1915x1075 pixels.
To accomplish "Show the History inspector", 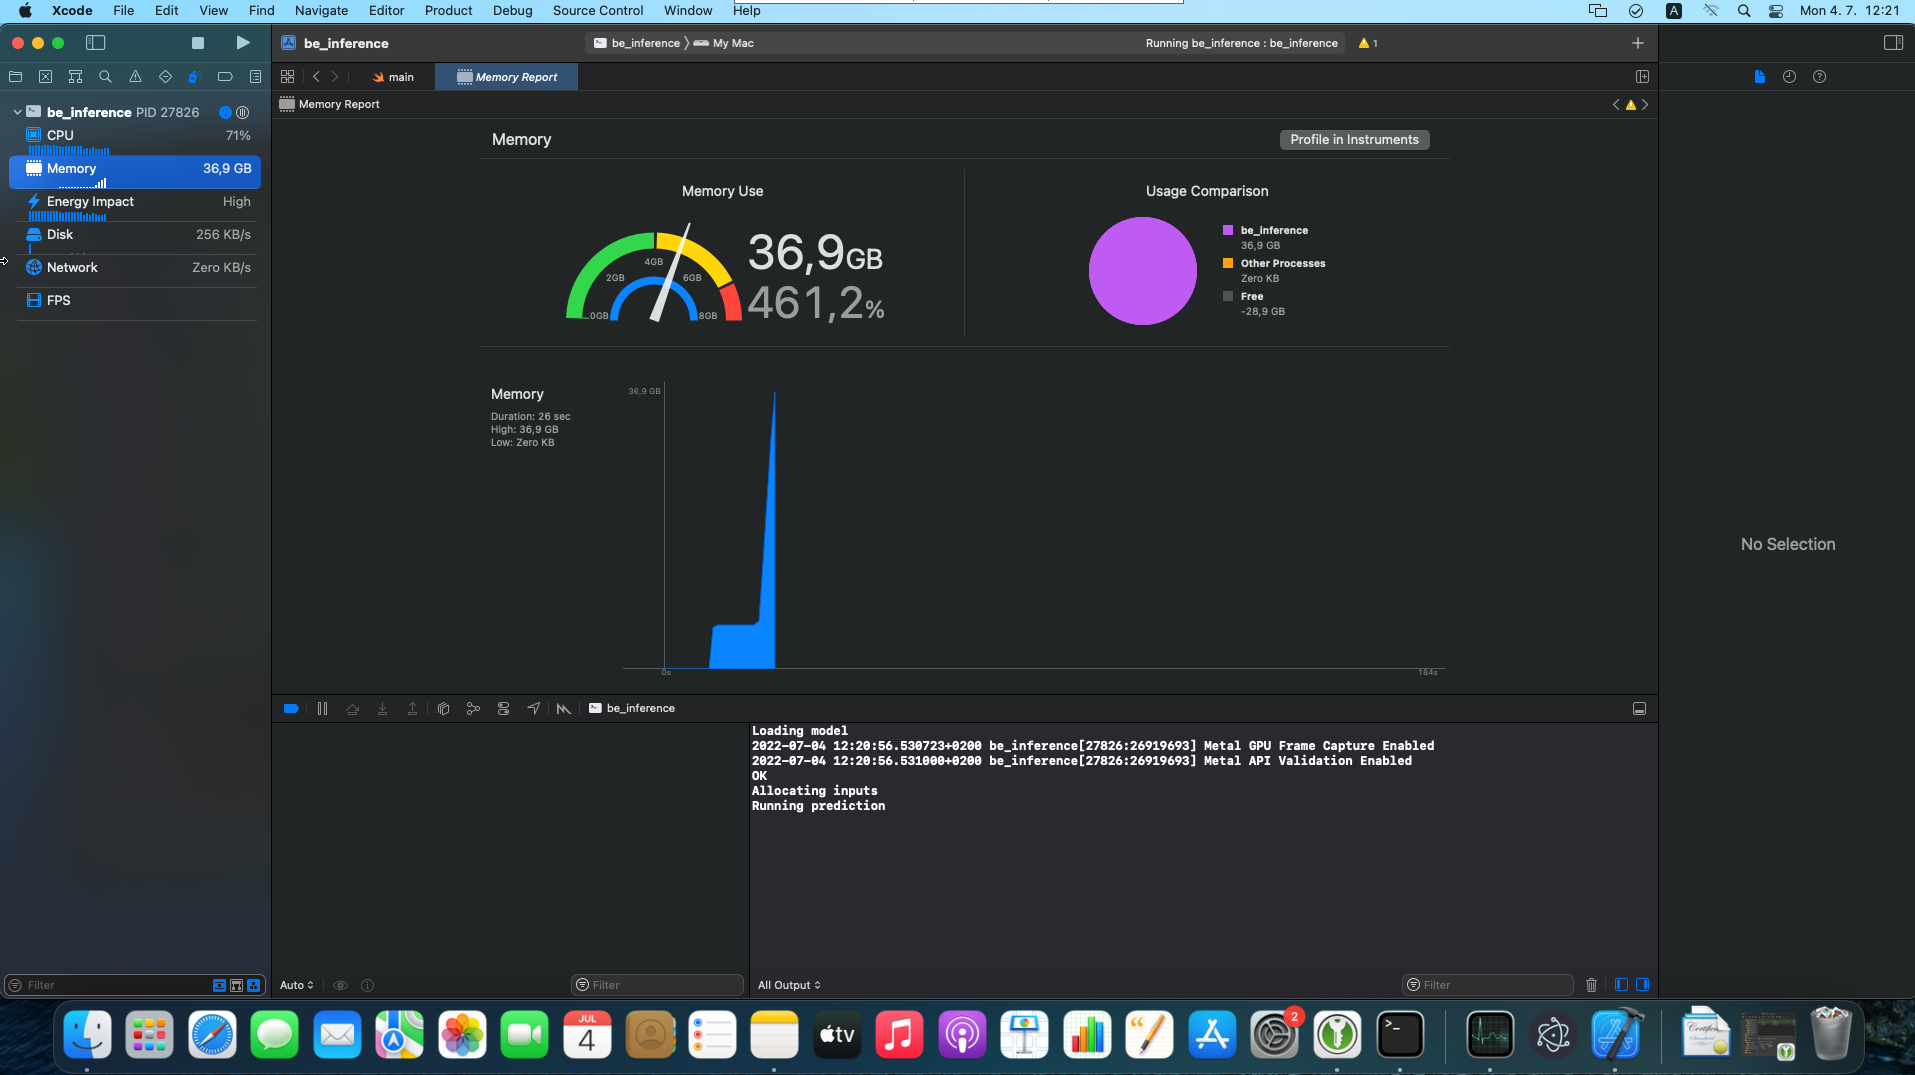I will tap(1789, 77).
